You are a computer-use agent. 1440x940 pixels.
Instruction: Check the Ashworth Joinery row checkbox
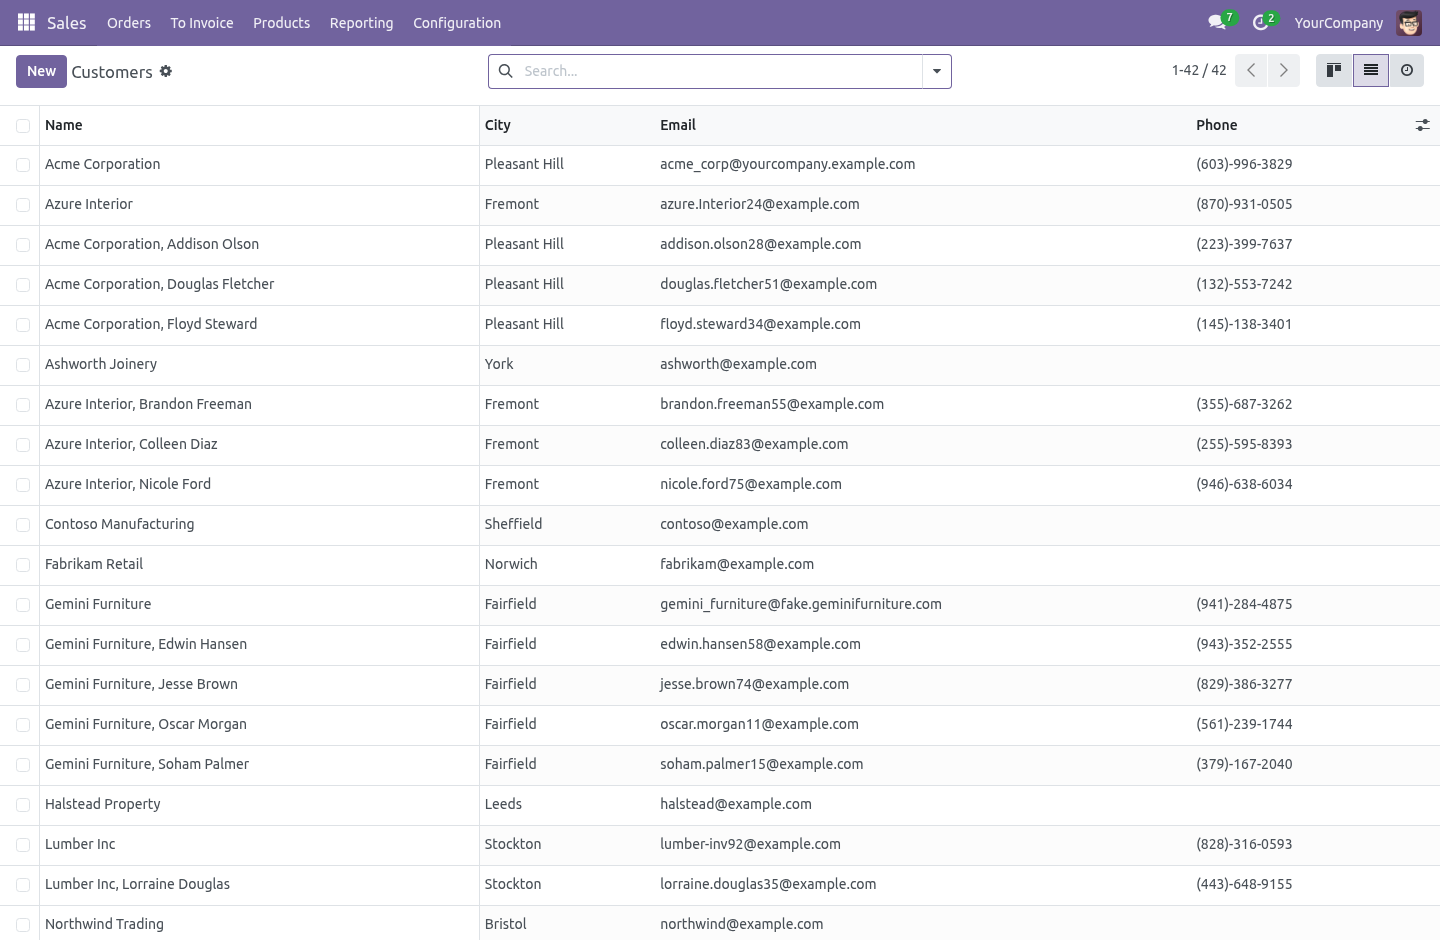click(23, 365)
